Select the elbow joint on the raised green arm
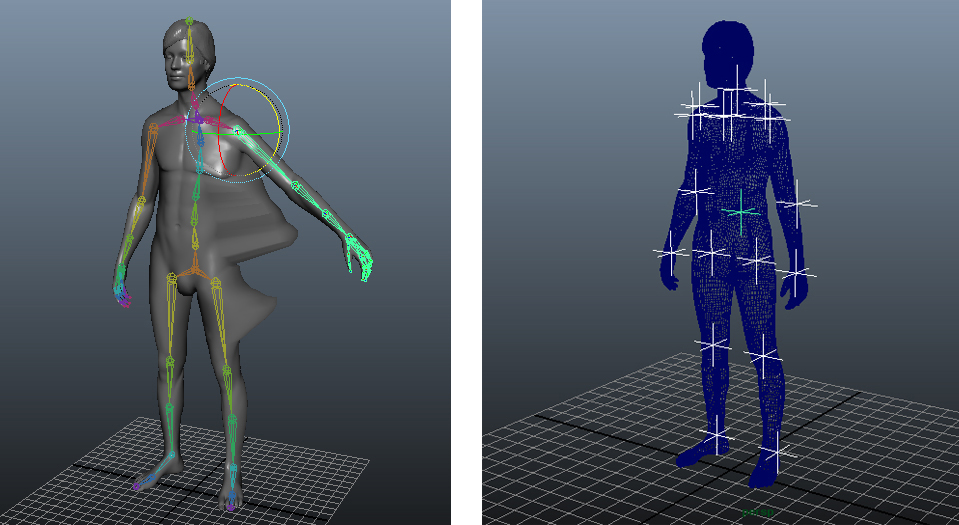 click(296, 185)
